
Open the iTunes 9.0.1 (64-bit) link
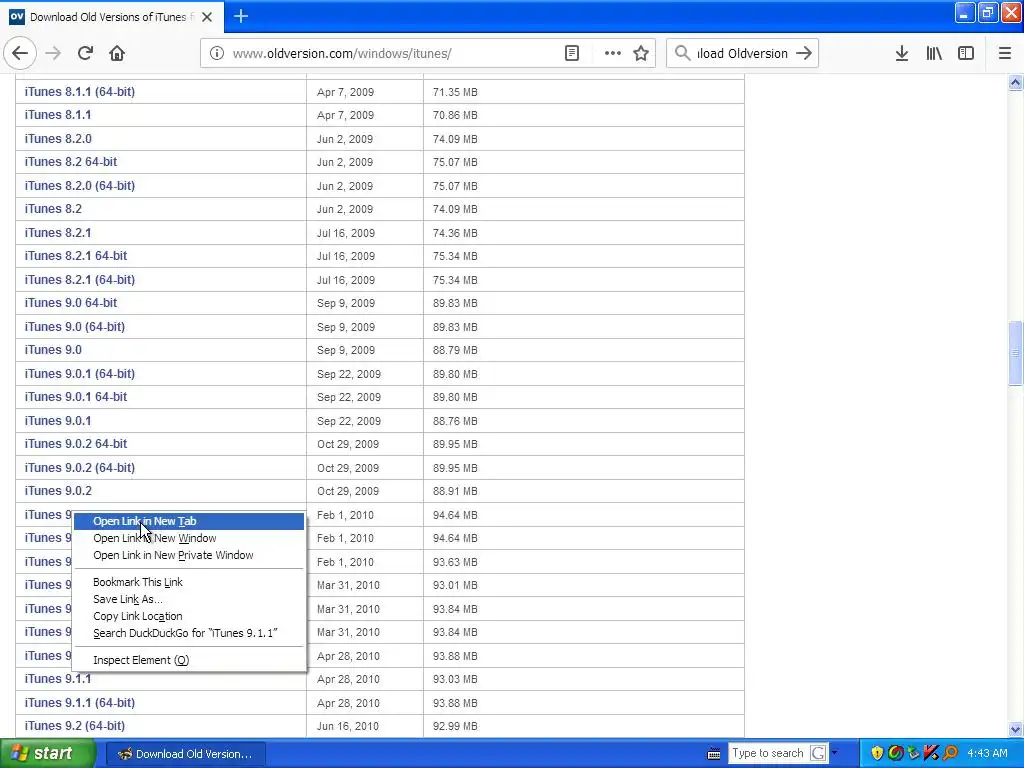[x=80, y=374]
